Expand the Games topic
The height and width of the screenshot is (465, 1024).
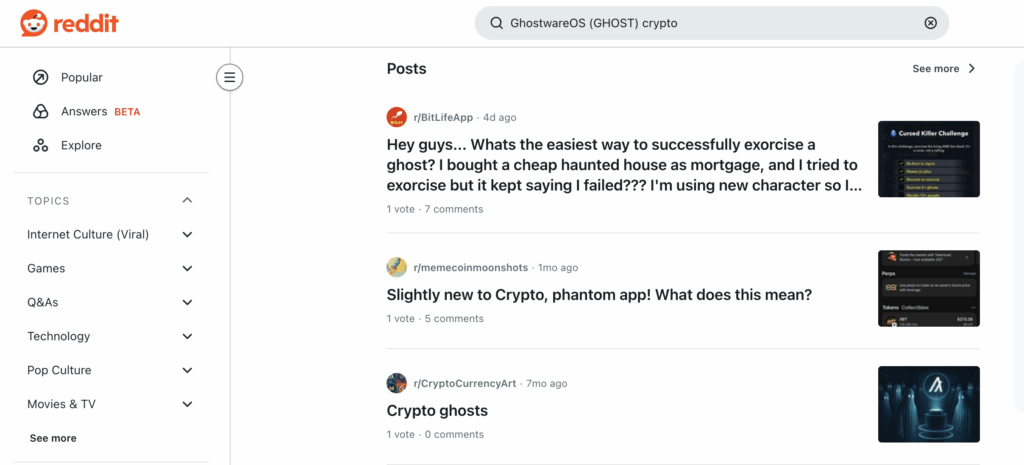[187, 269]
